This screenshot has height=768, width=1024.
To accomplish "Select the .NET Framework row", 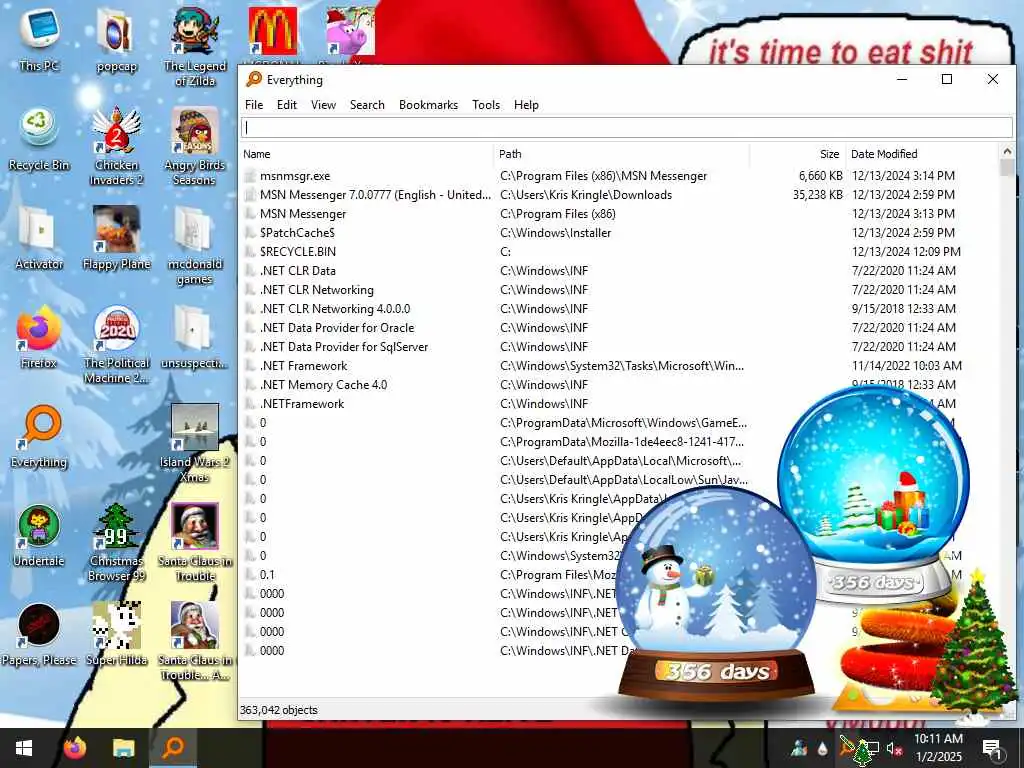I will (x=620, y=366).
